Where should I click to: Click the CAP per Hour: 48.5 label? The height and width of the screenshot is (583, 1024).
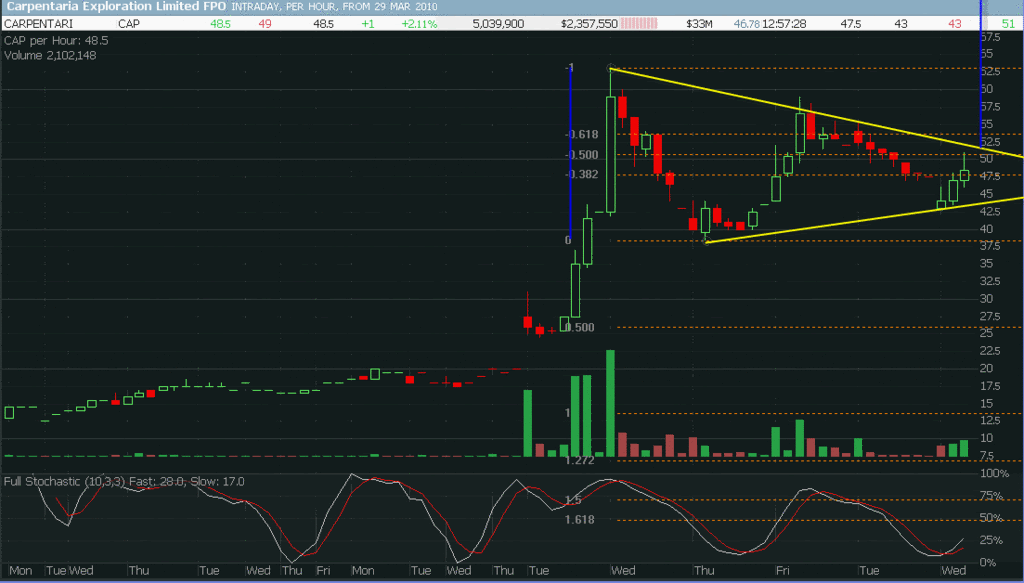click(56, 40)
